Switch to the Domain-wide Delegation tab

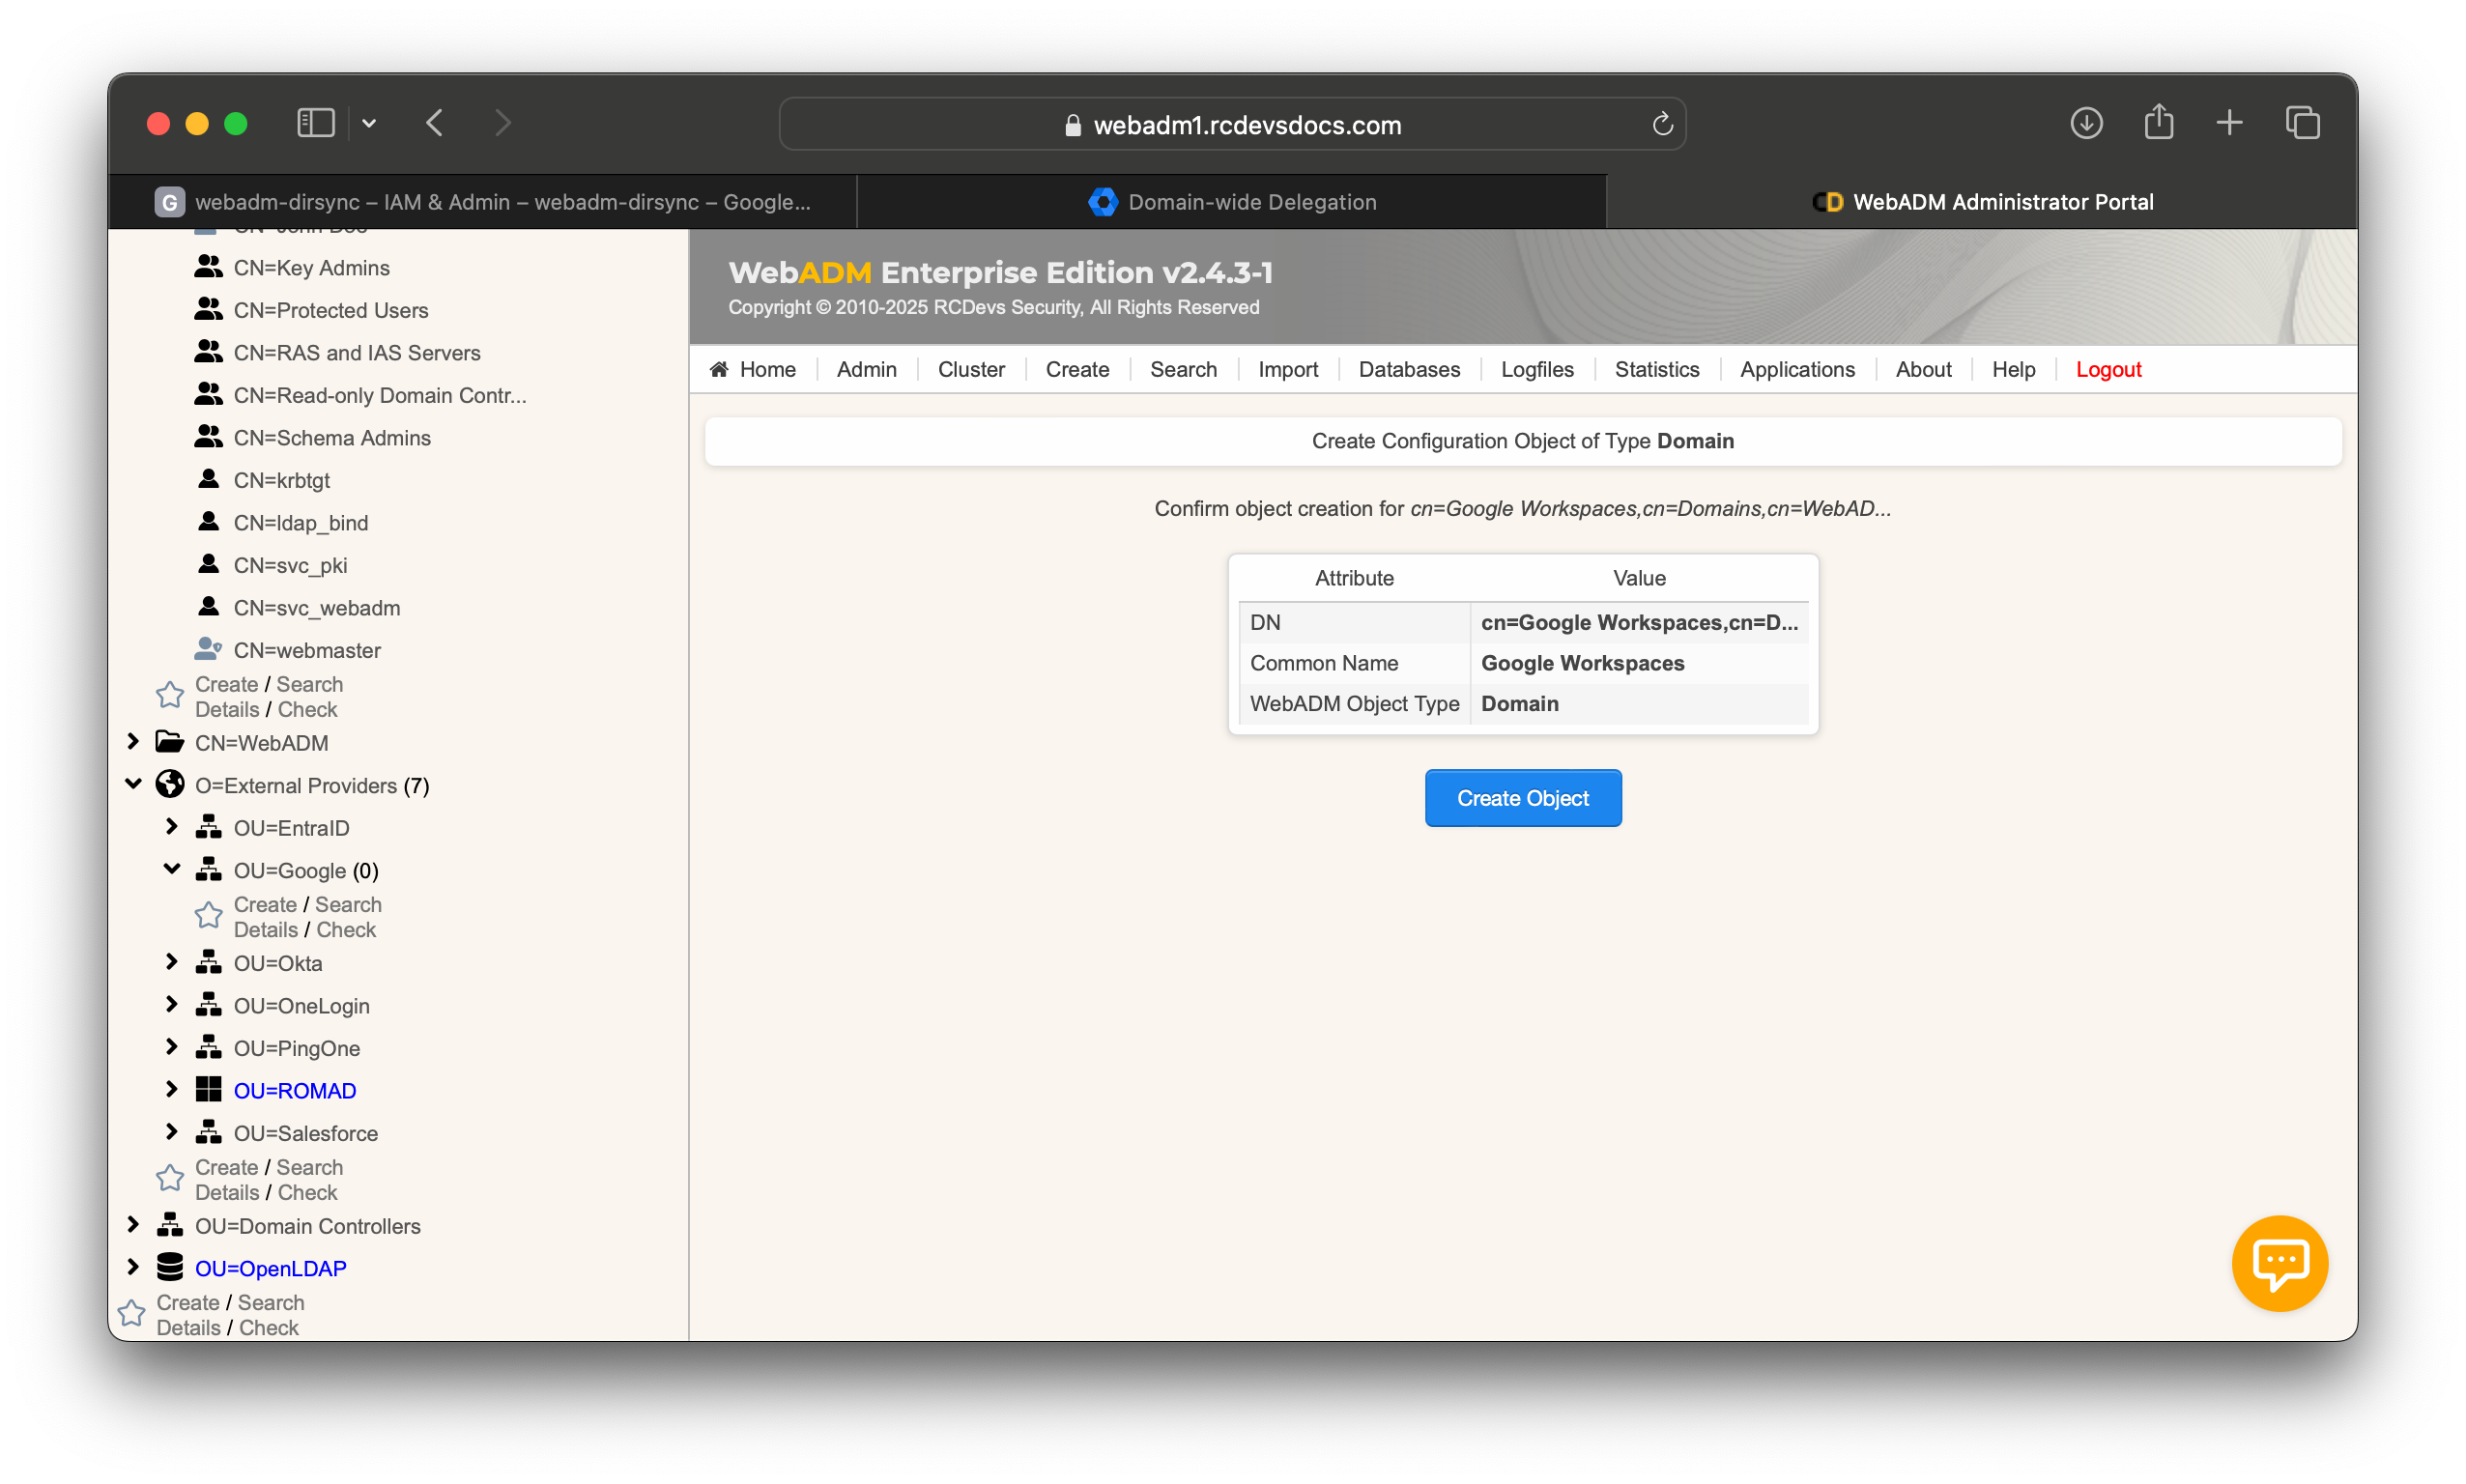click(1231, 202)
